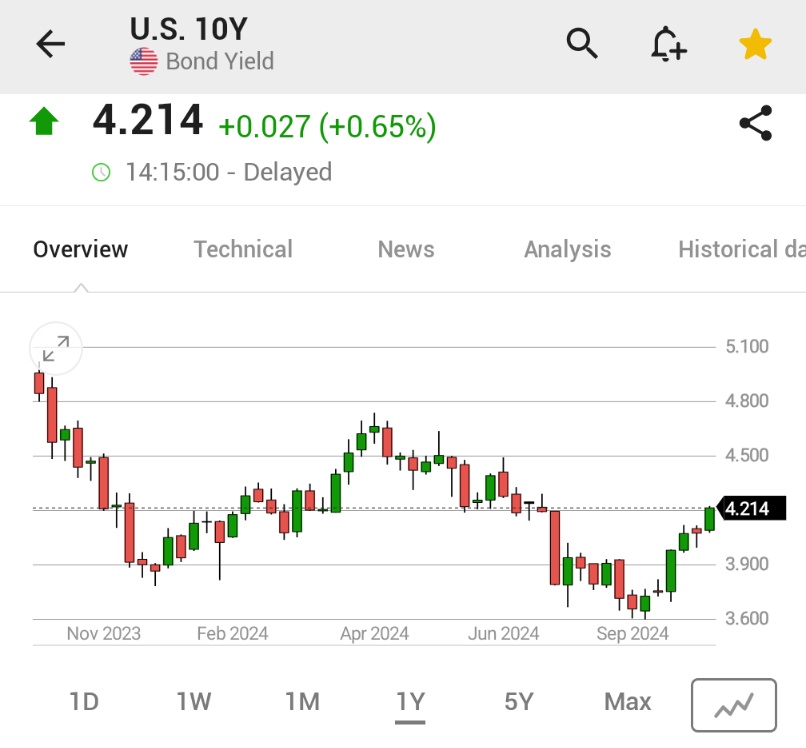Switch to line chart view icon
Image resolution: width=806 pixels, height=748 pixels.
[x=733, y=703]
